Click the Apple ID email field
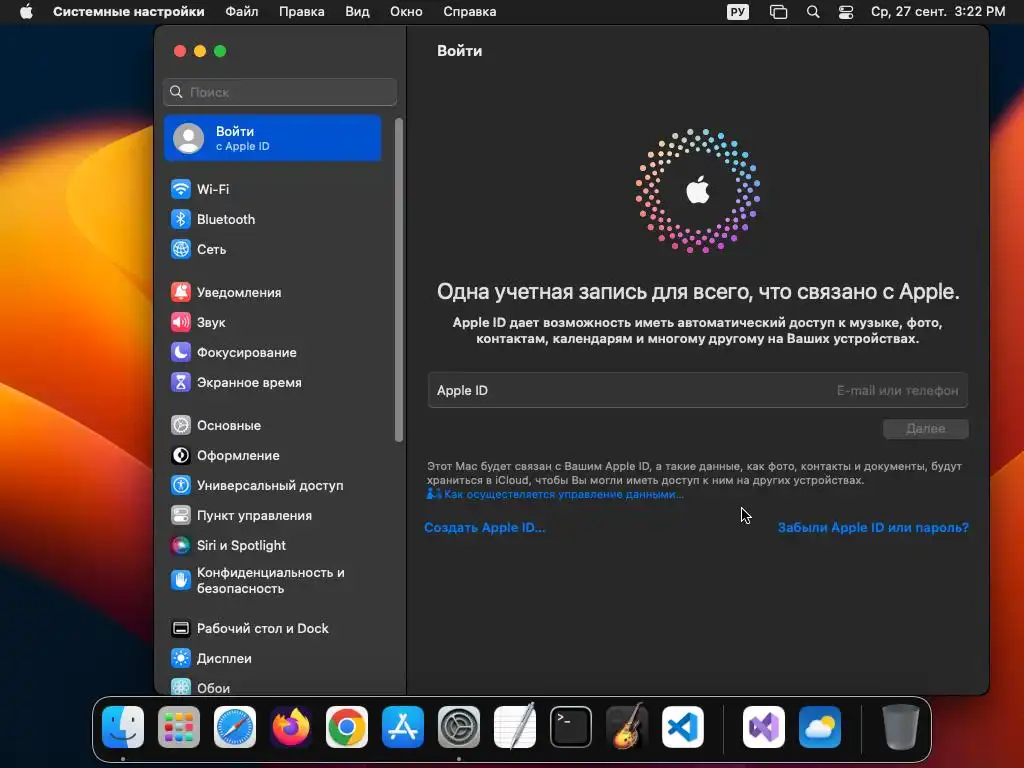Screen dimensions: 1024x768 pyautogui.click(x=697, y=391)
